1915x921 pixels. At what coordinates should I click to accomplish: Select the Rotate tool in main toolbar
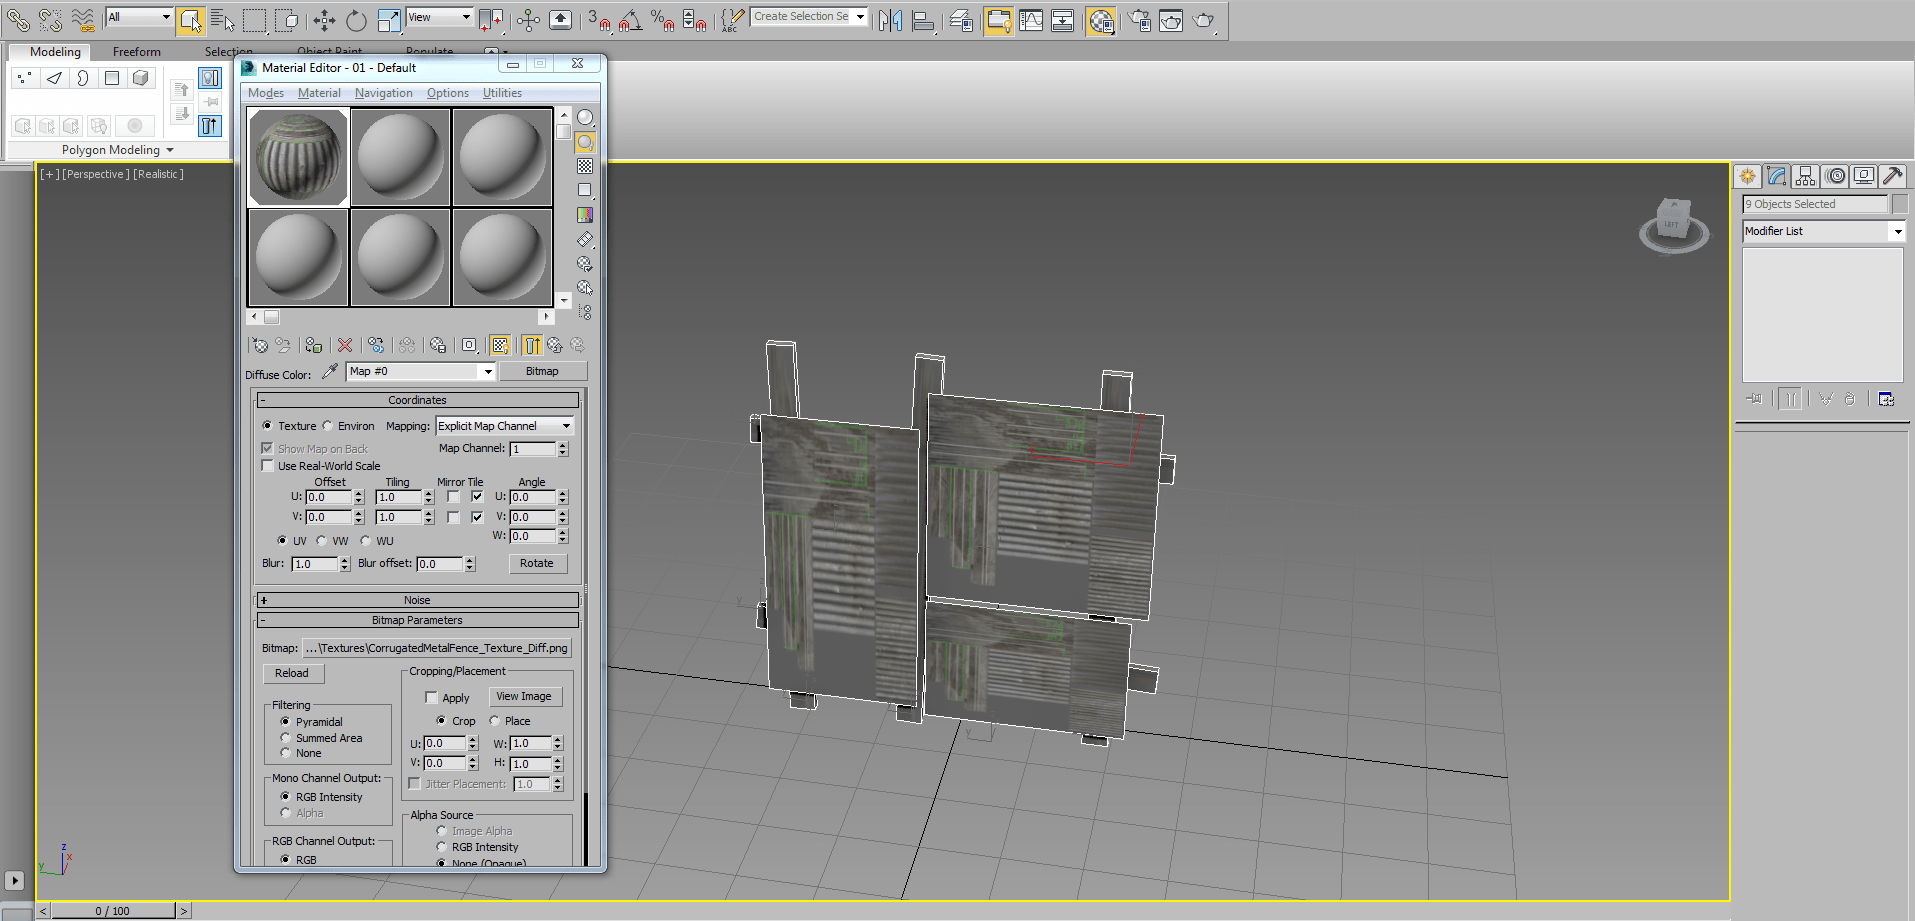coord(356,20)
